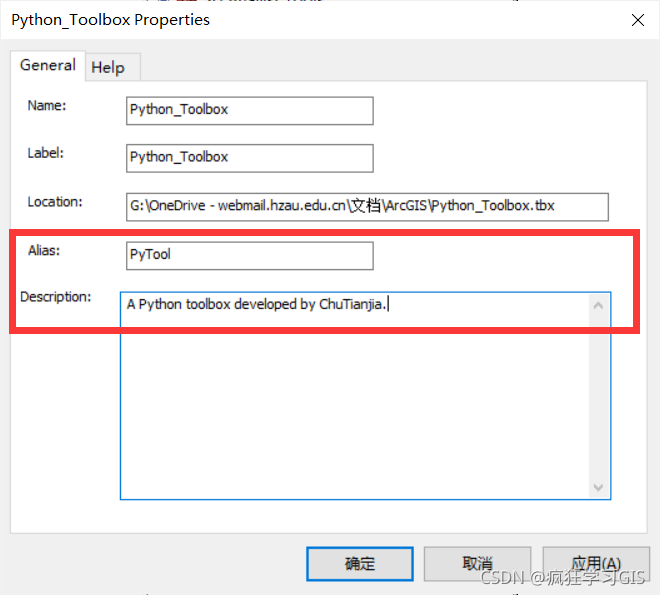Image resolution: width=660 pixels, height=595 pixels.
Task: Click the Name input field
Action: click(x=250, y=111)
